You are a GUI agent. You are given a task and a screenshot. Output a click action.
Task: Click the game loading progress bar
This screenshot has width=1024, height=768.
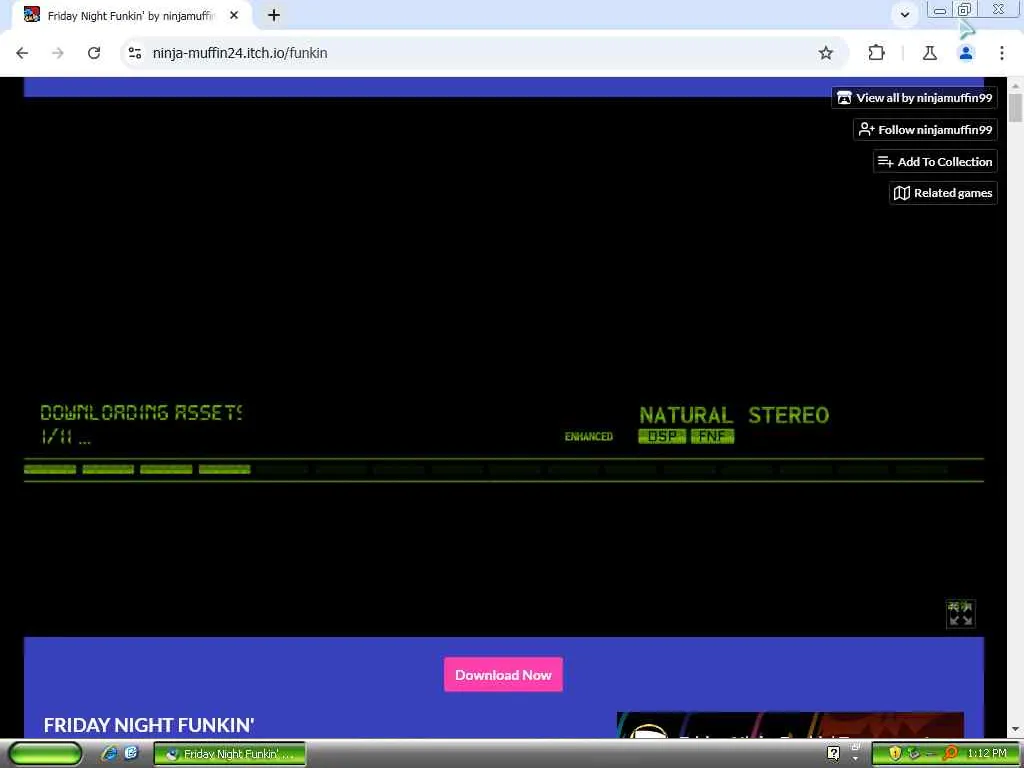click(x=504, y=470)
